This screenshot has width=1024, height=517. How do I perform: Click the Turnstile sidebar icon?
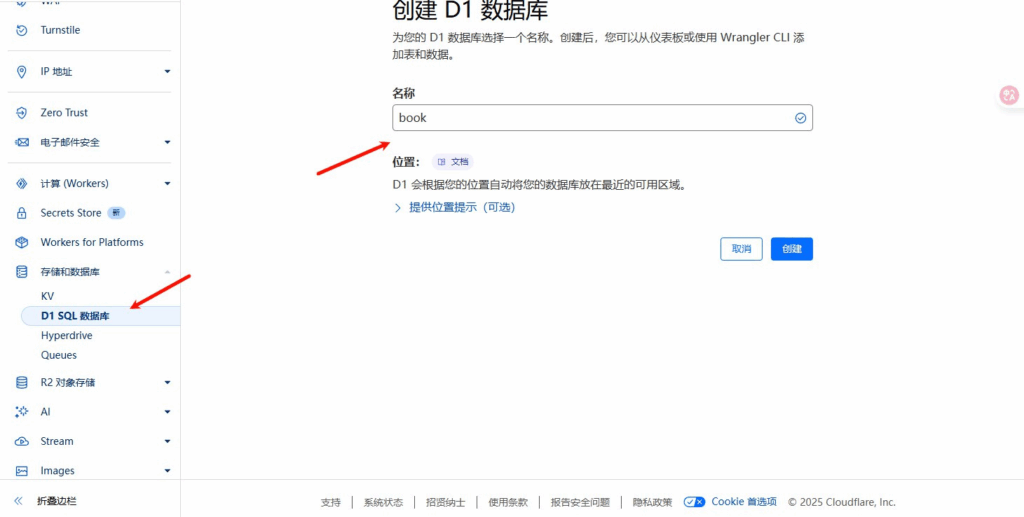pyautogui.click(x=22, y=30)
